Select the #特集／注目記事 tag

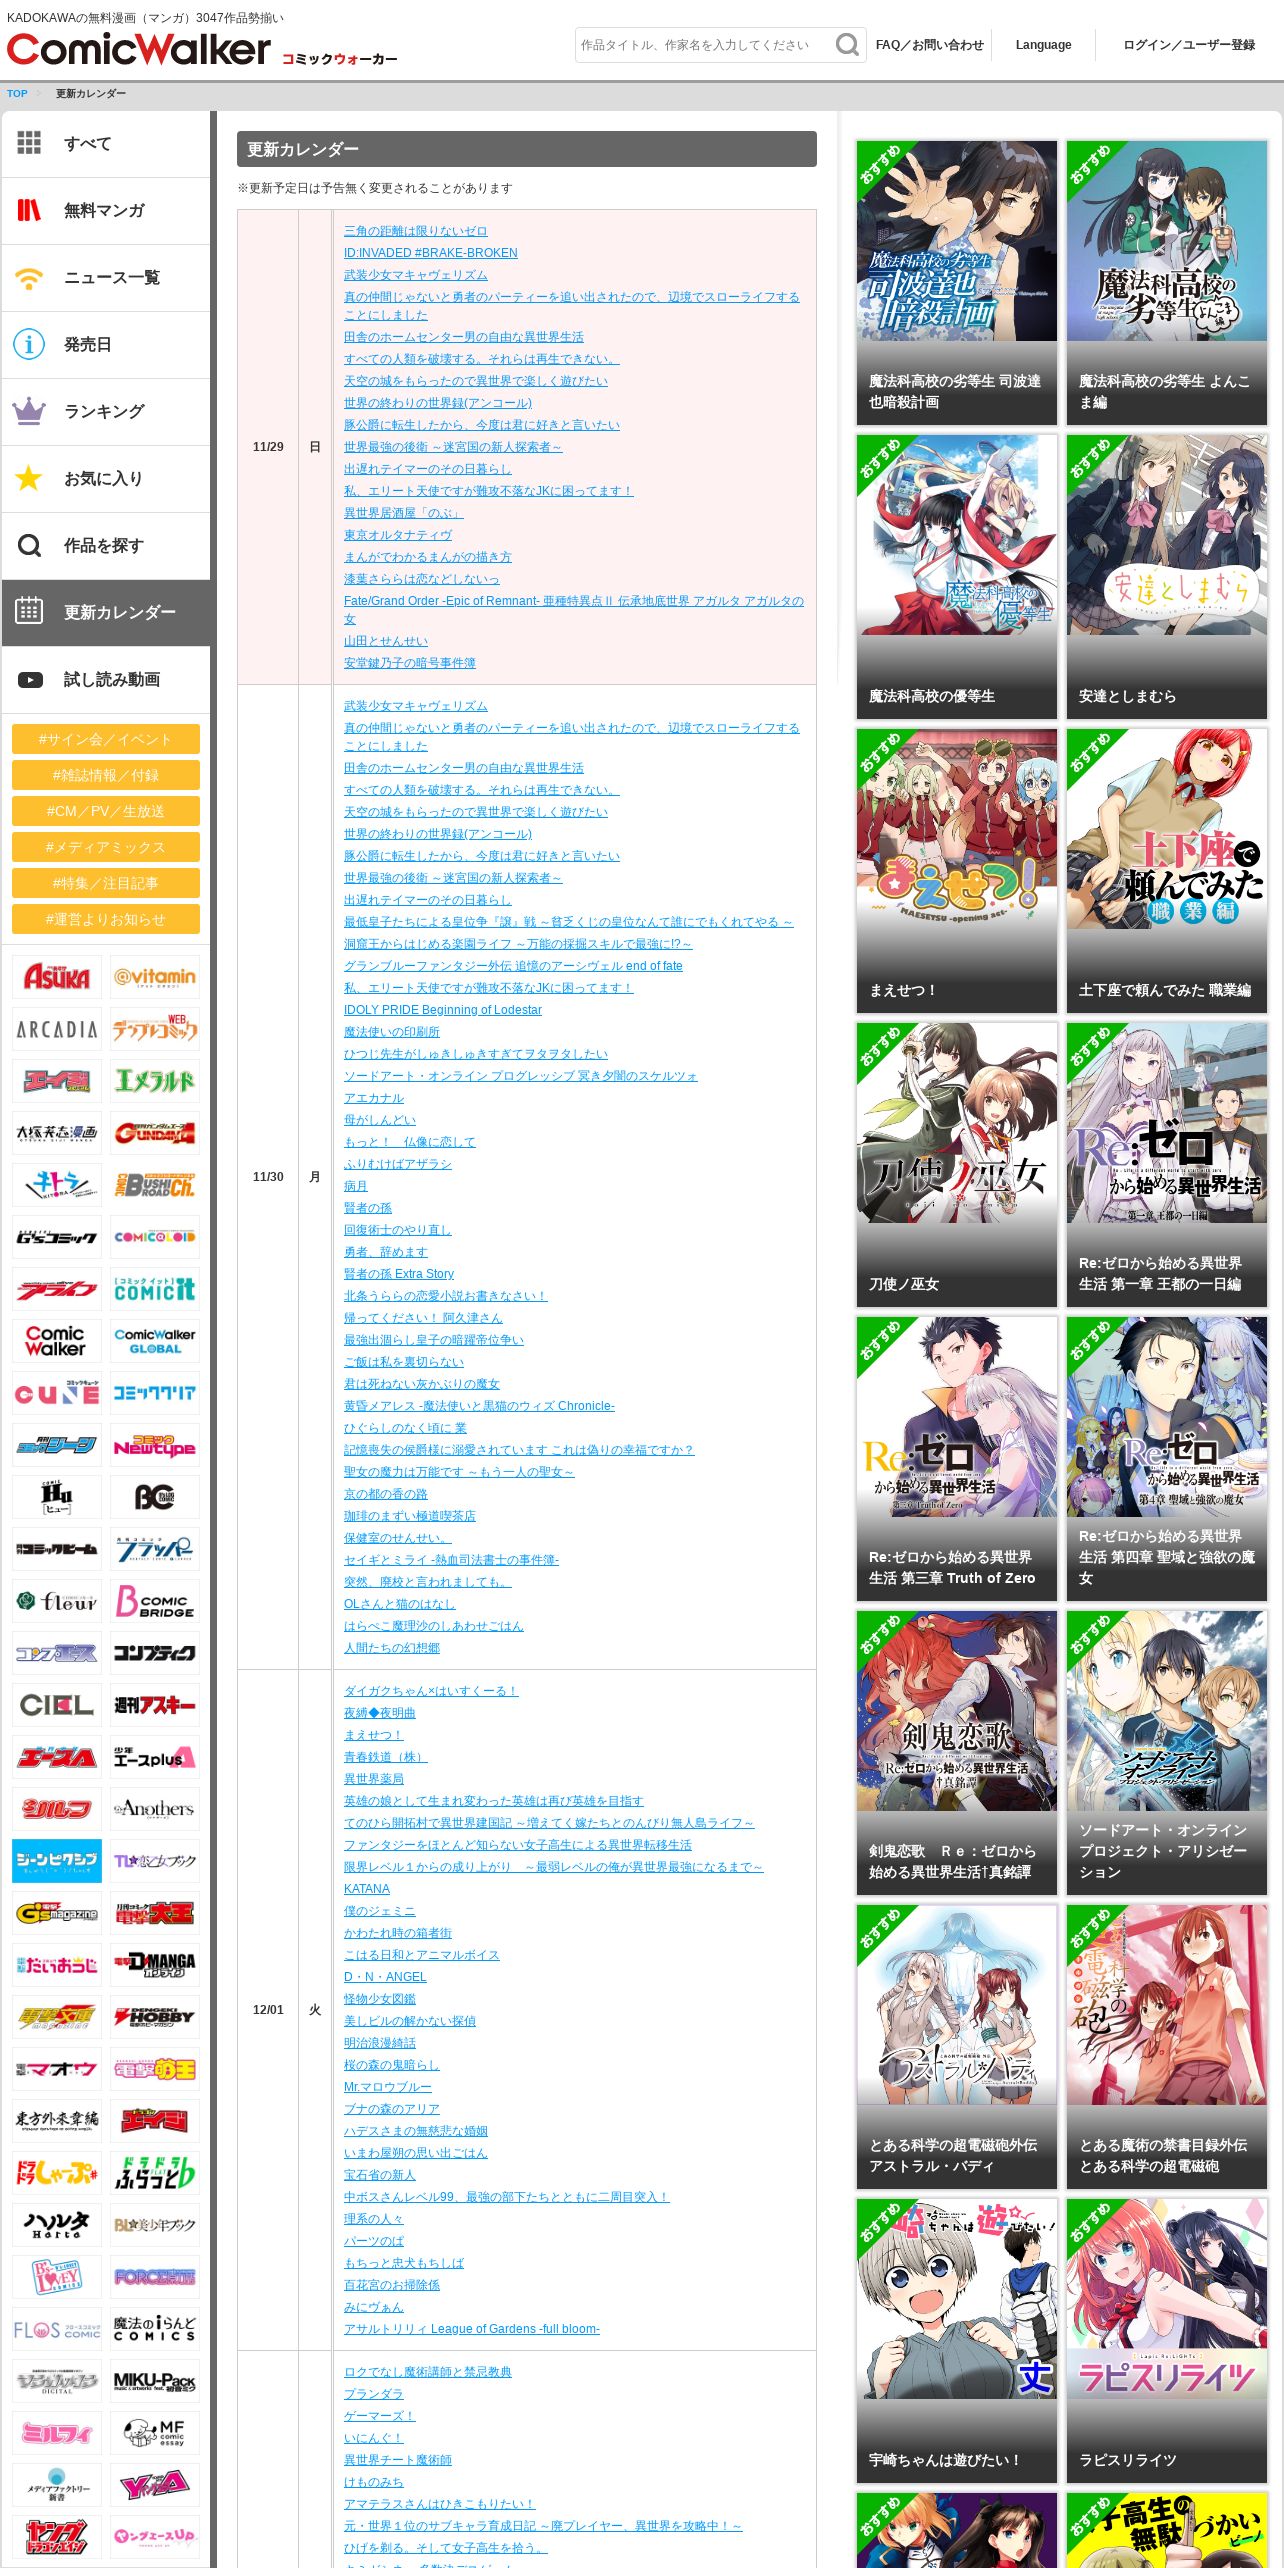tap(105, 883)
